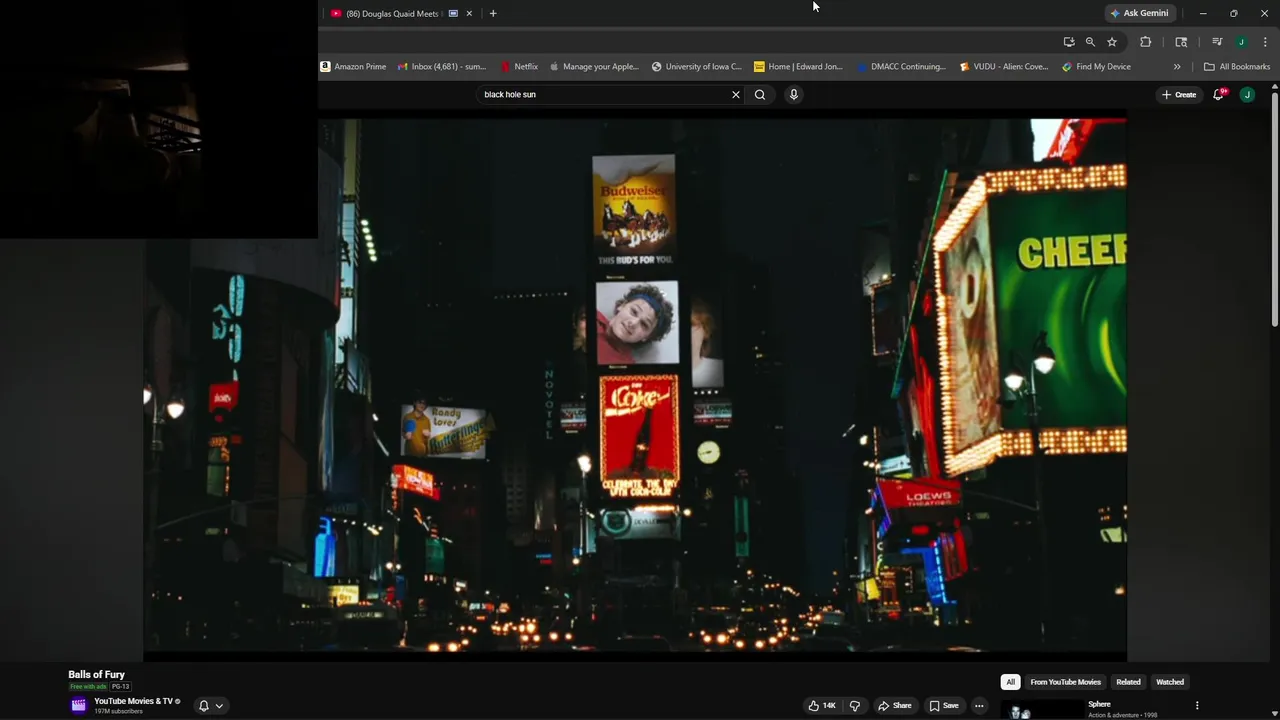Viewport: 1280px width, 720px height.
Task: Select the All filter chip
Action: tap(1010, 682)
